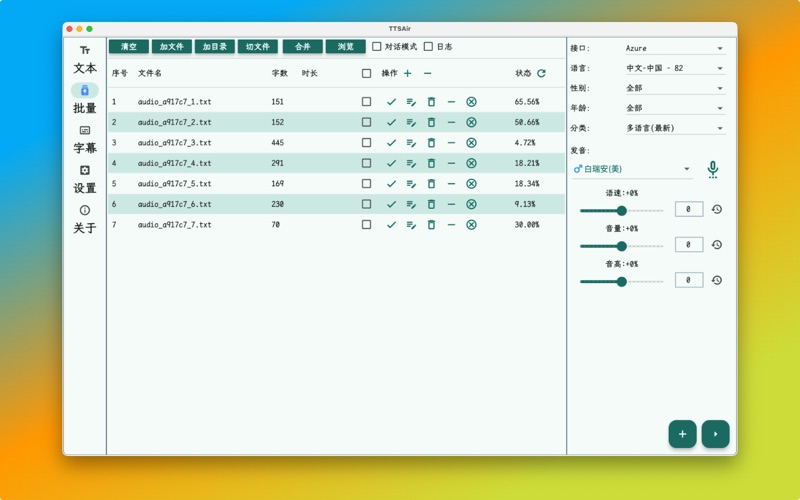800x500 pixels.
Task: Click the circled X icon for audio_a917c7_1.txt
Action: (x=471, y=102)
